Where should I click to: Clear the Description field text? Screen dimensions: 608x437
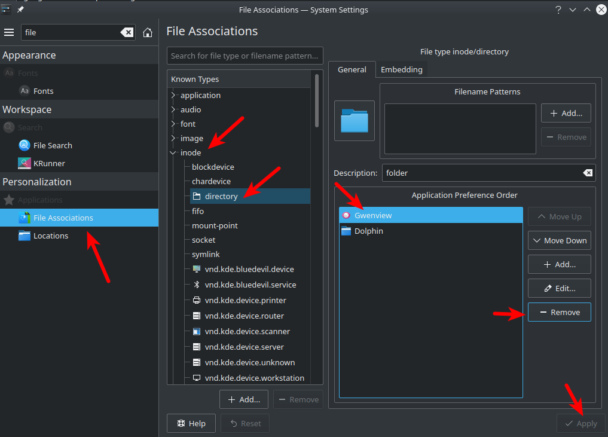tap(588, 173)
